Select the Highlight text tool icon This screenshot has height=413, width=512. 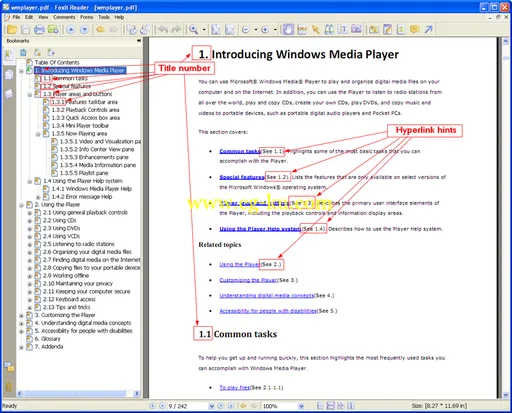(x=401, y=30)
